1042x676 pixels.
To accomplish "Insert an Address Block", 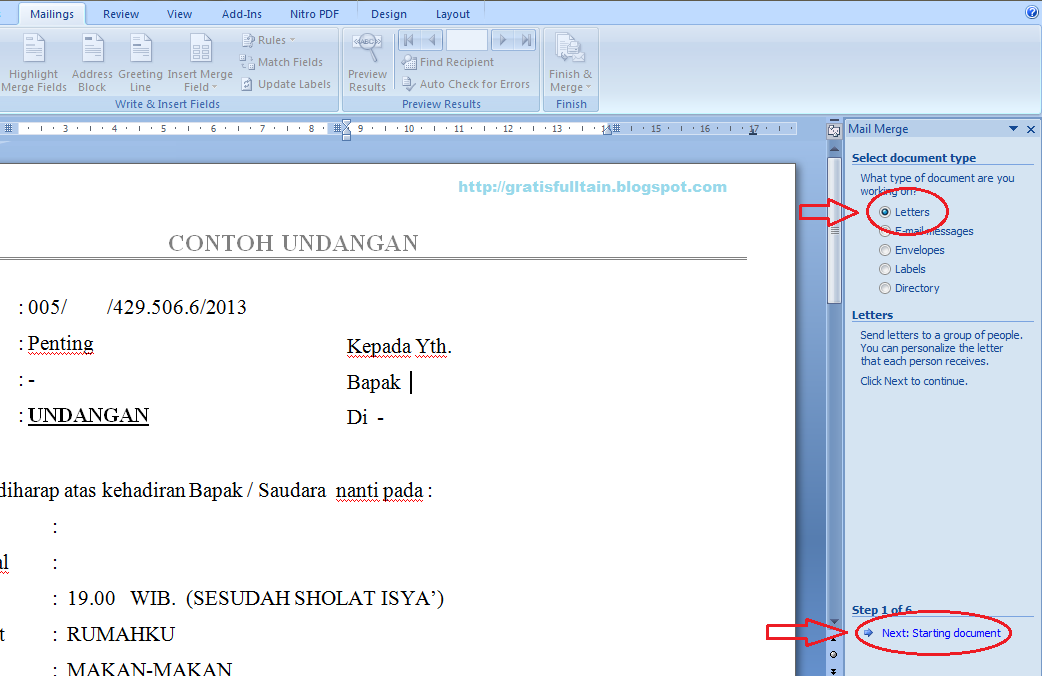I will point(92,63).
